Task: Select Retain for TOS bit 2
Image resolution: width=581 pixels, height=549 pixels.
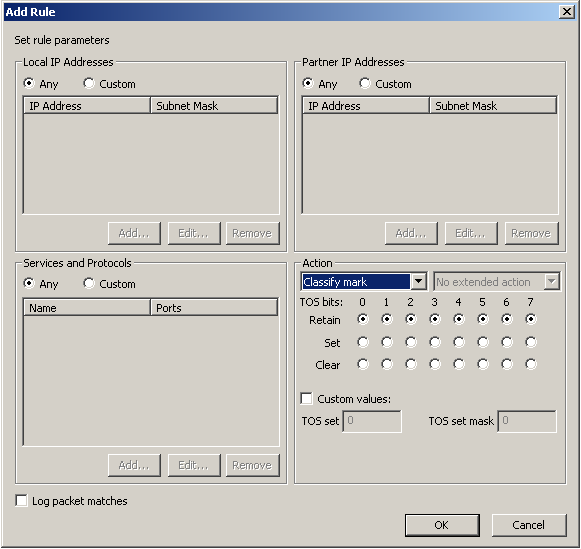Action: 411,319
